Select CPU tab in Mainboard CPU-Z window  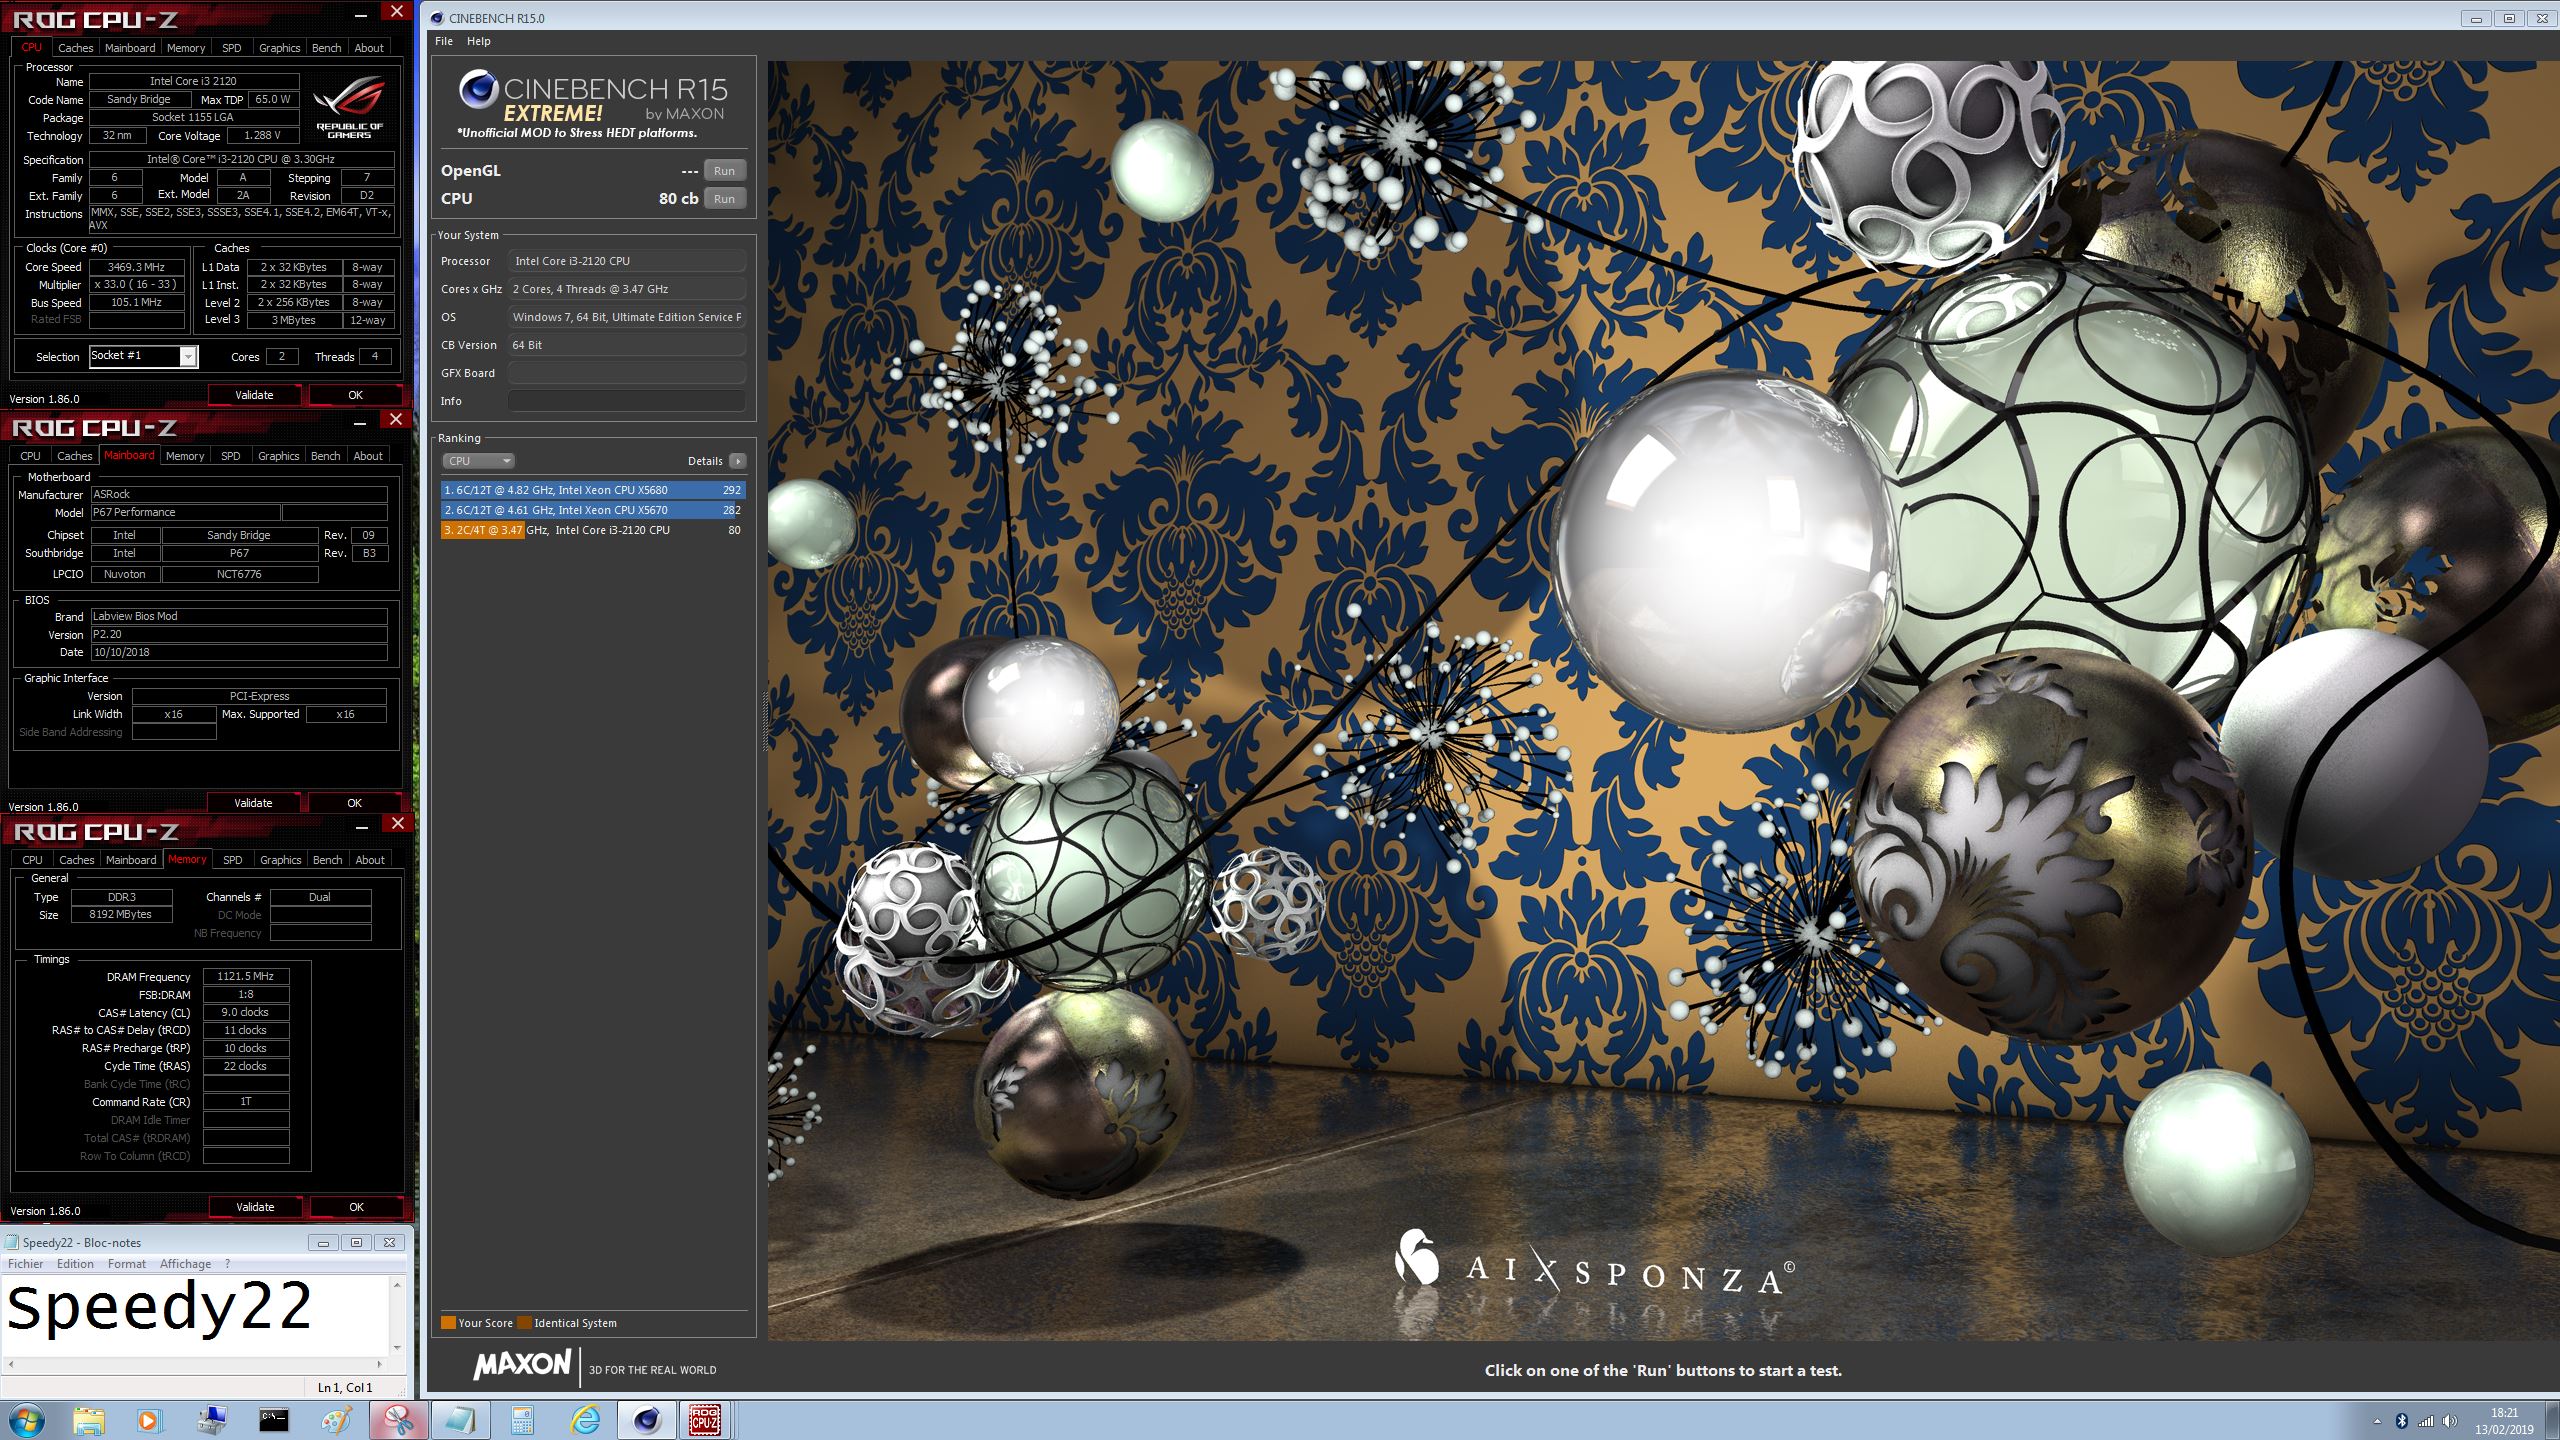click(31, 456)
